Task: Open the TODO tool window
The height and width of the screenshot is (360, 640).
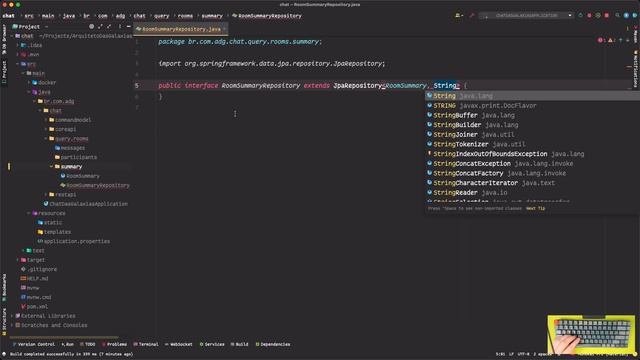Action: point(87,344)
